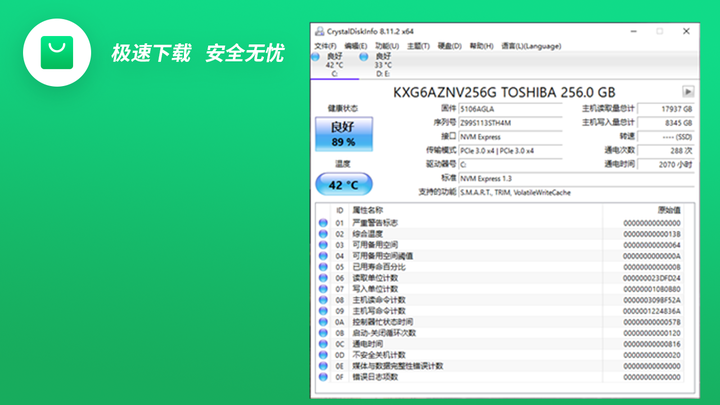The height and width of the screenshot is (405, 720).
Task: Click the status circle for attribute 0D
Action: tap(323, 355)
